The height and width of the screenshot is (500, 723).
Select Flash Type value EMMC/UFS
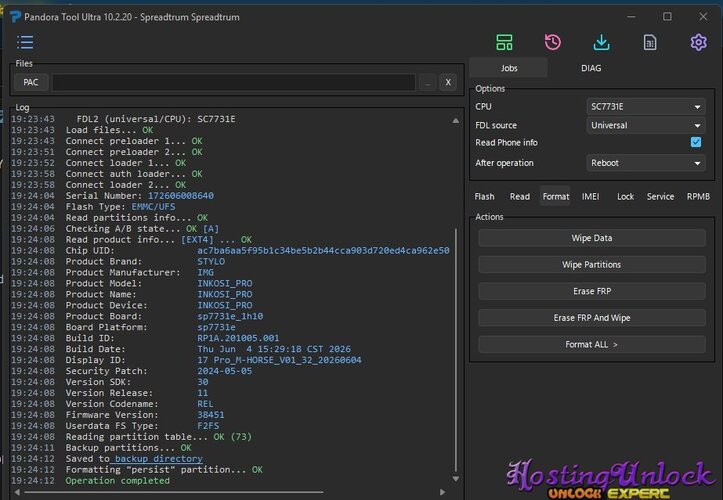coord(153,207)
